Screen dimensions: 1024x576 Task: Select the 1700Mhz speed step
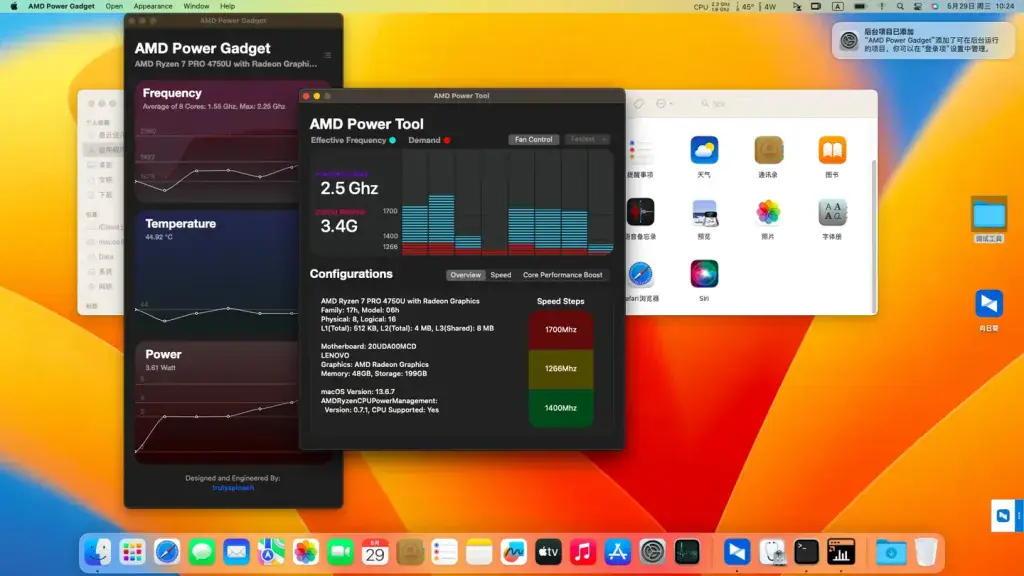click(560, 330)
